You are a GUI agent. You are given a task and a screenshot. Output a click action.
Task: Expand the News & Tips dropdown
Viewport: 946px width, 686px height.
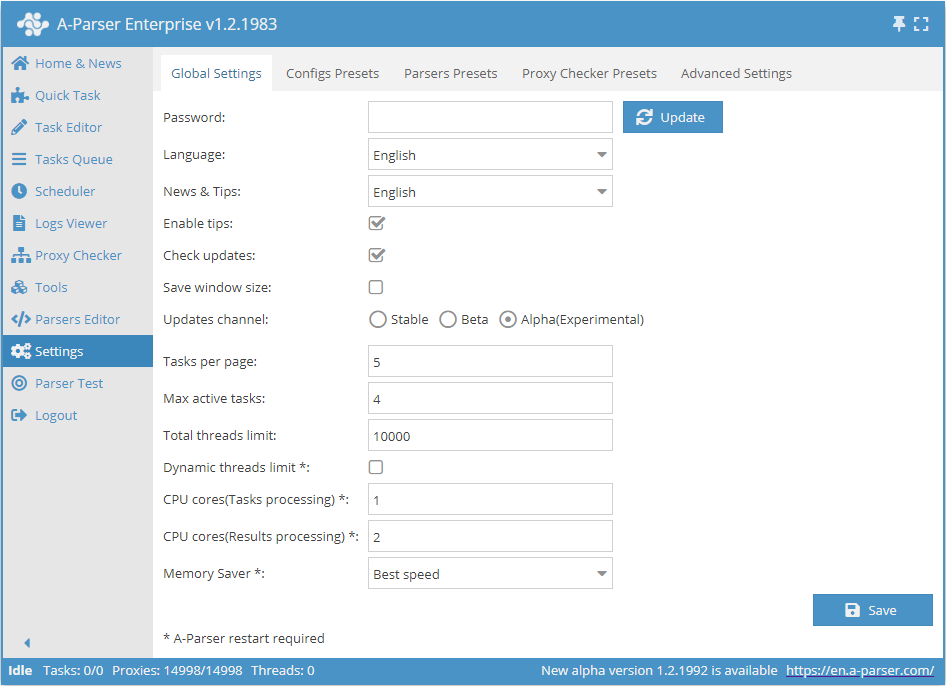click(489, 191)
